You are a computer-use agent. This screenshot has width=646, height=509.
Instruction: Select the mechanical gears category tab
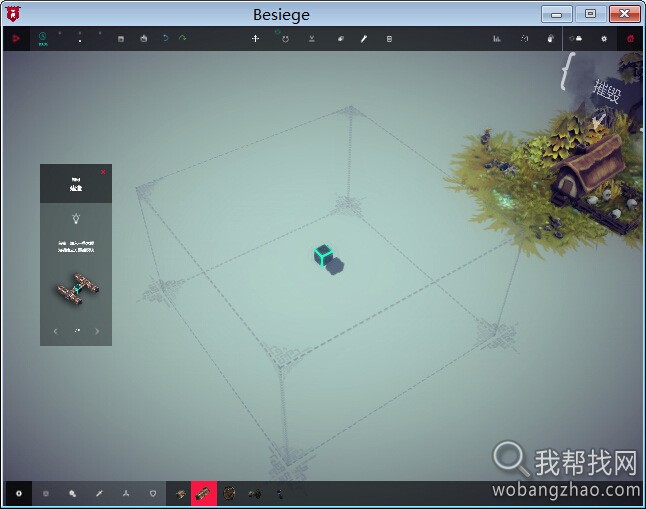[x=72, y=493]
